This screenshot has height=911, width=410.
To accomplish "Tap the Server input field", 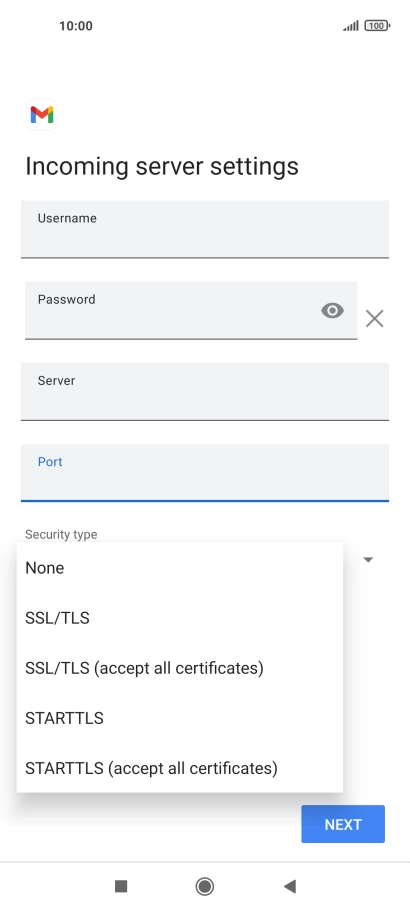I will coord(204,392).
